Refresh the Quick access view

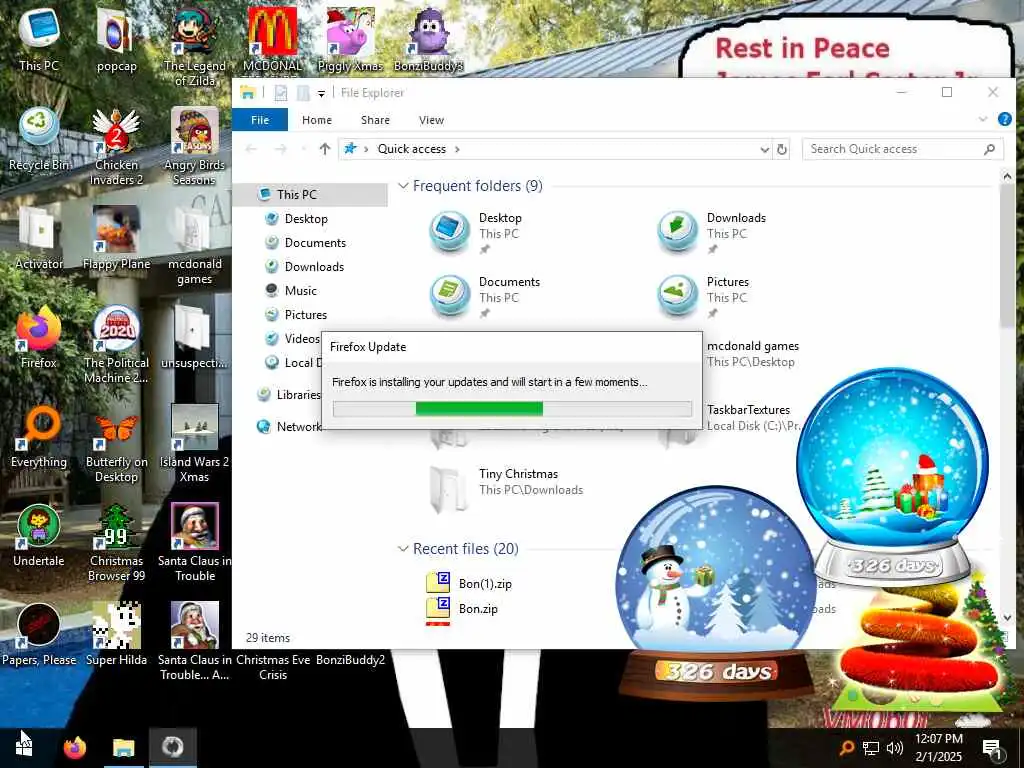tap(782, 150)
